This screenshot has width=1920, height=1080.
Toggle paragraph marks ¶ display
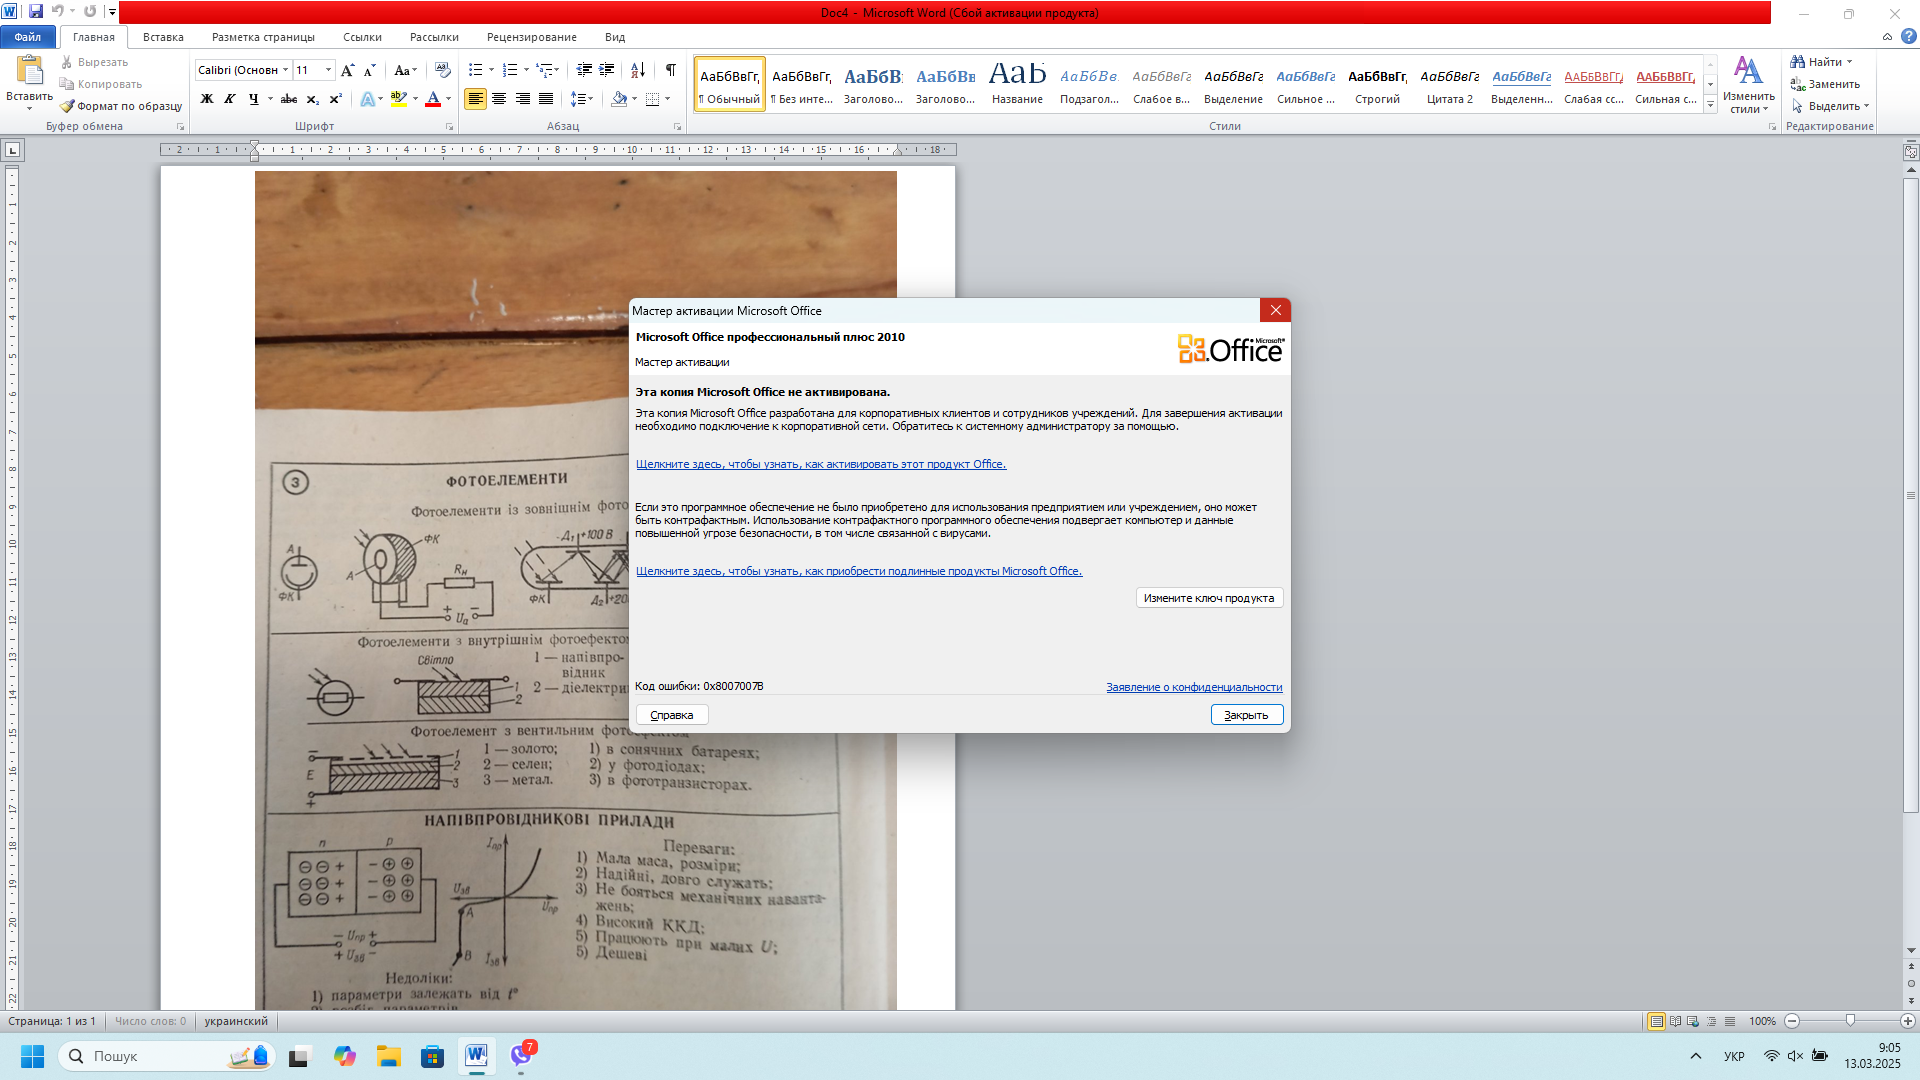(x=670, y=70)
